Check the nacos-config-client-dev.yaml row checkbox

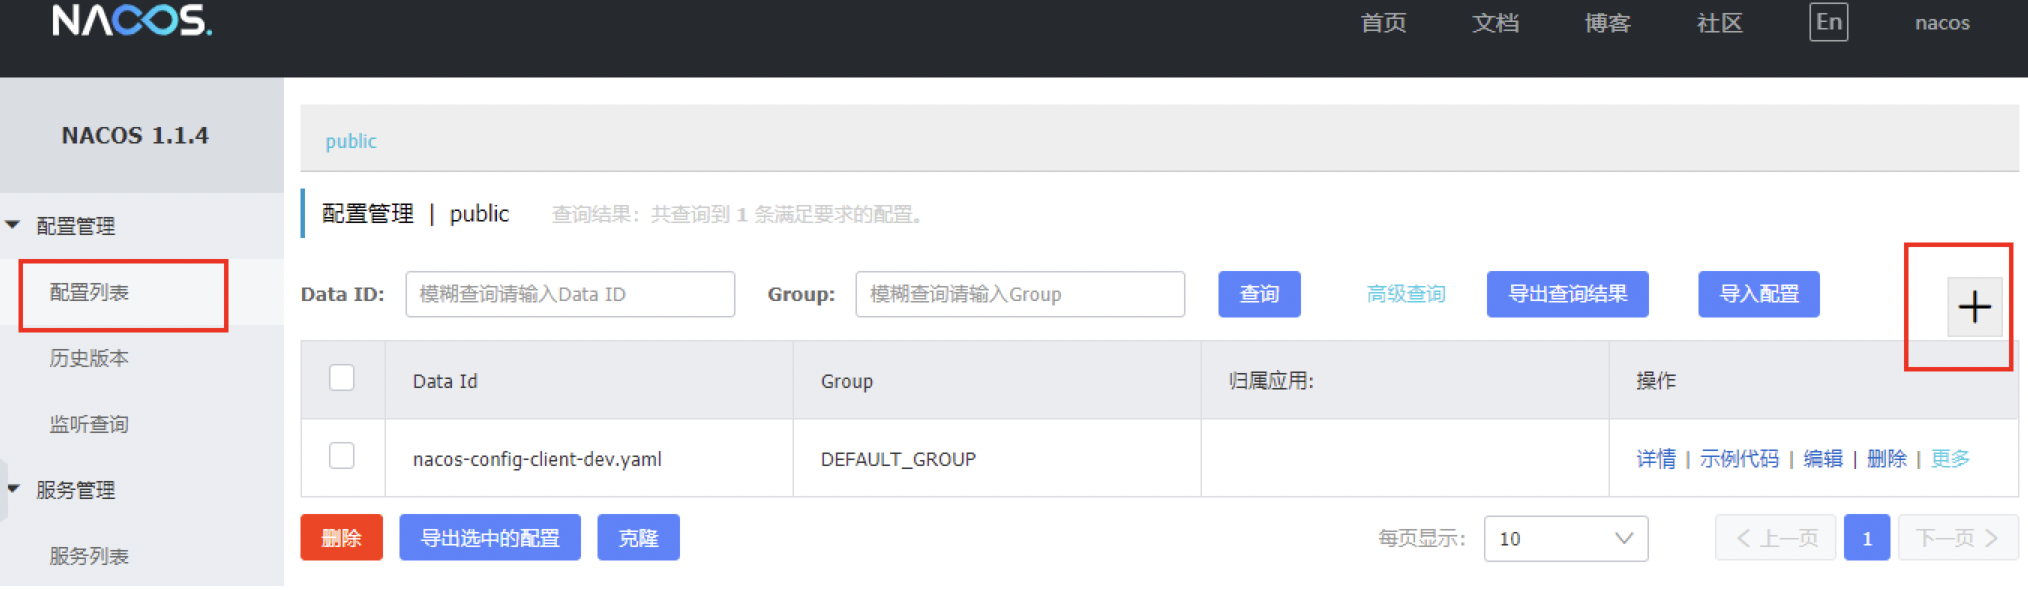point(342,456)
